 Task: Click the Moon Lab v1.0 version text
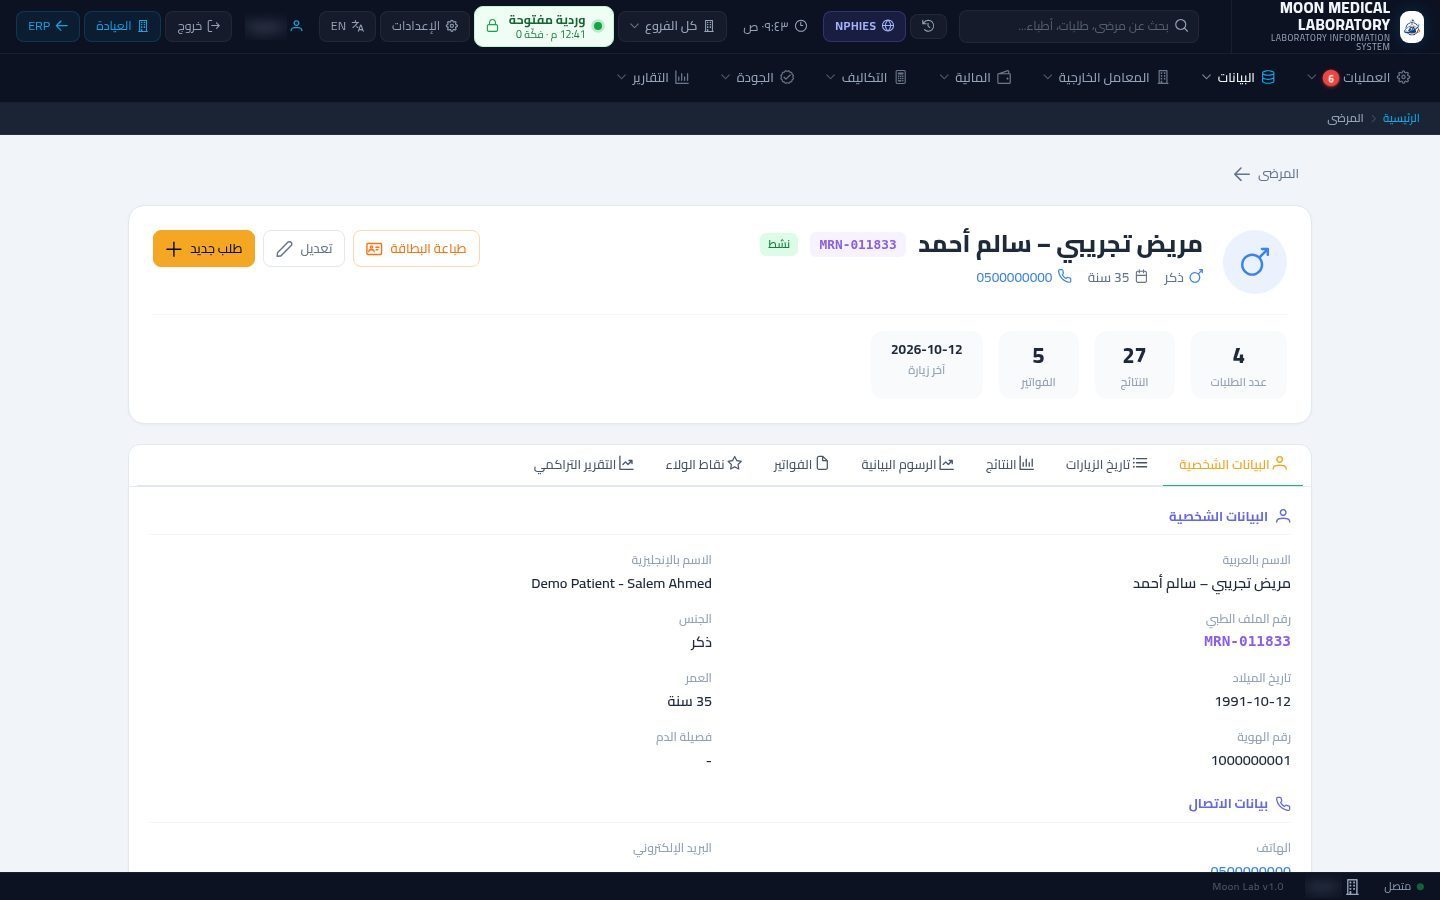tap(1247, 887)
